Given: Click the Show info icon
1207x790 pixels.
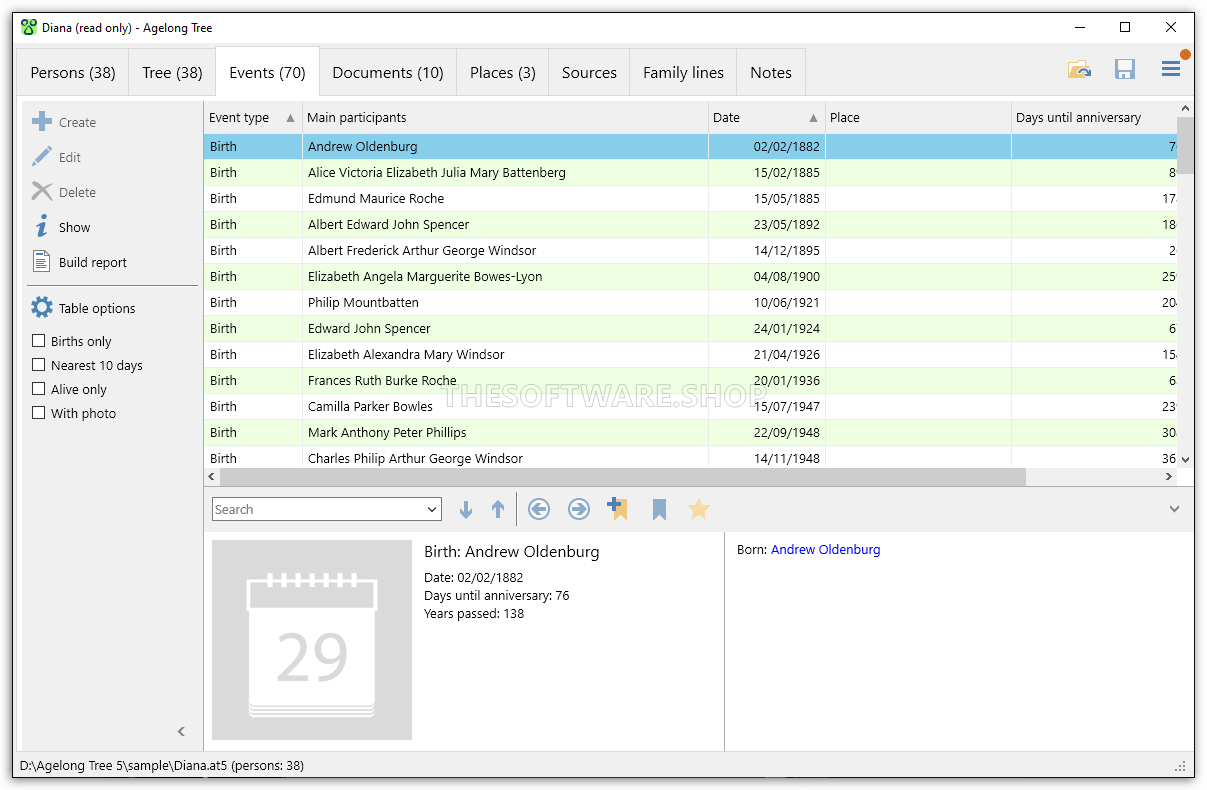Looking at the screenshot, I should 40,226.
